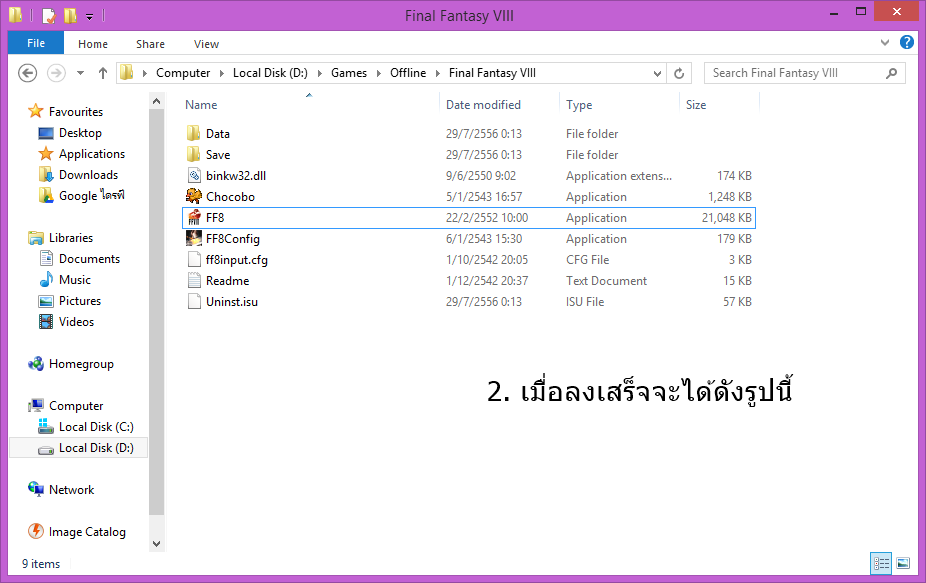Click the Back navigation arrow
The image size is (926, 583).
click(x=28, y=73)
